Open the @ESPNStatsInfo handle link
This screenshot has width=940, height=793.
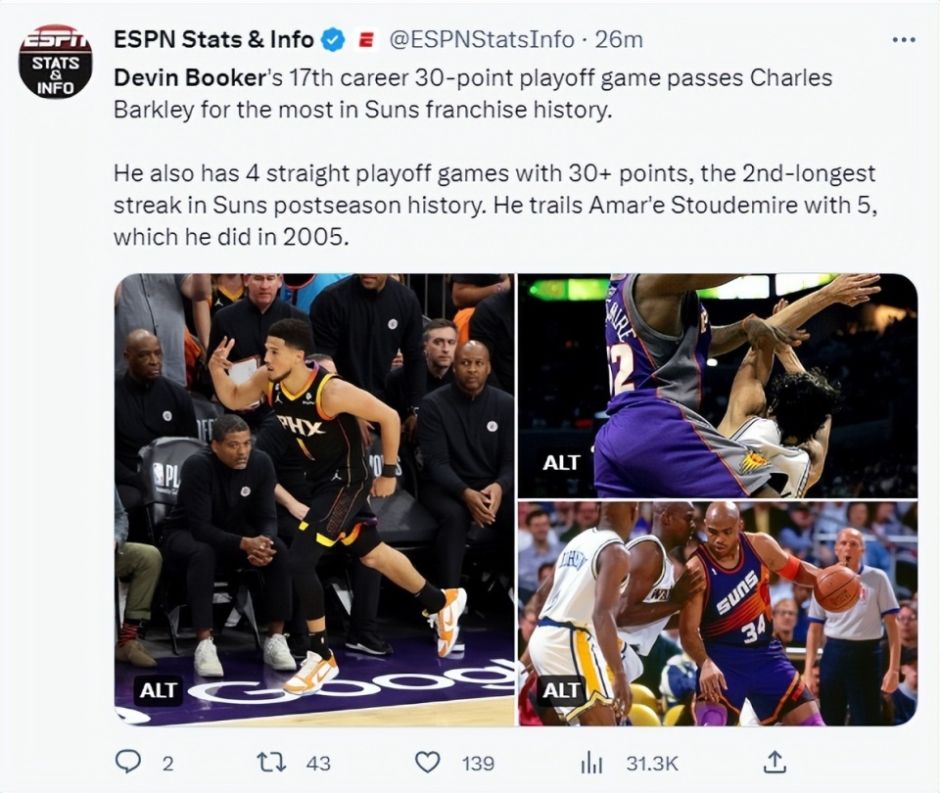(x=481, y=40)
